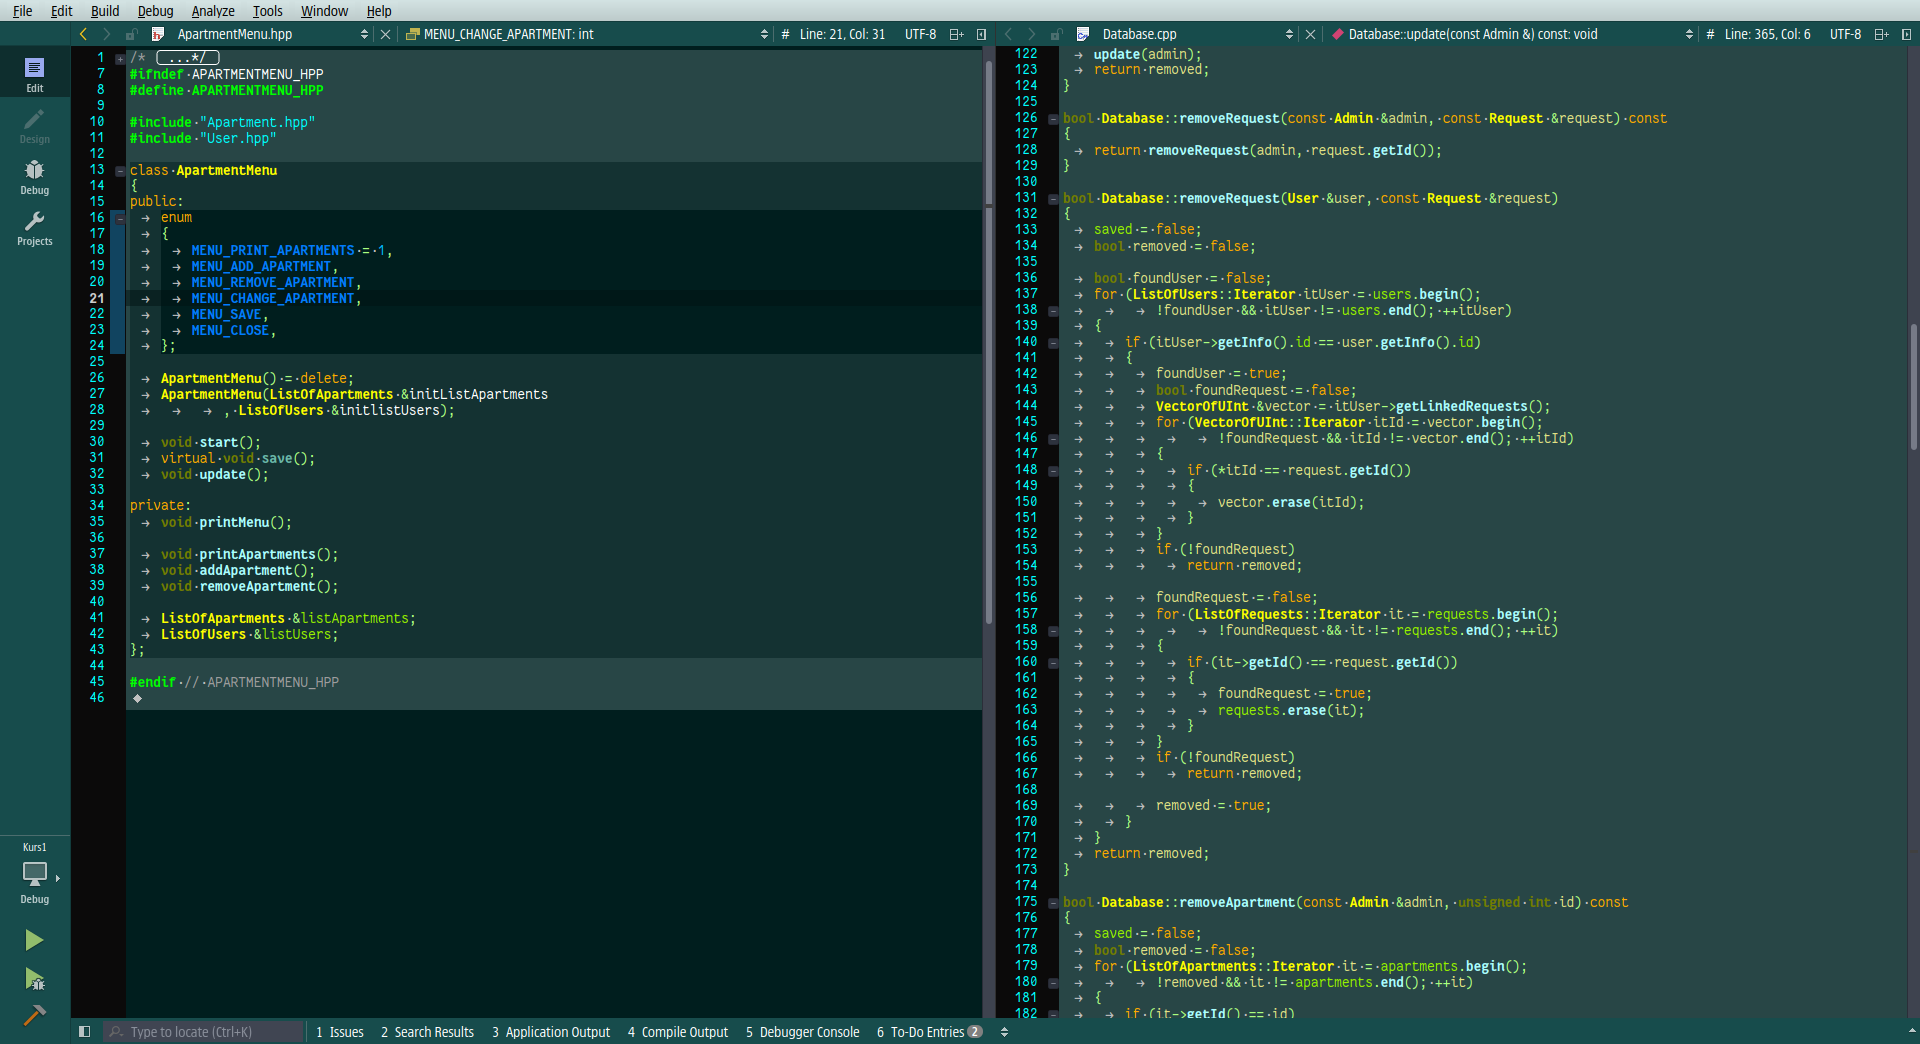Open the Database.cpp document dropdown
This screenshot has height=1044, width=1920.
click(1289, 34)
